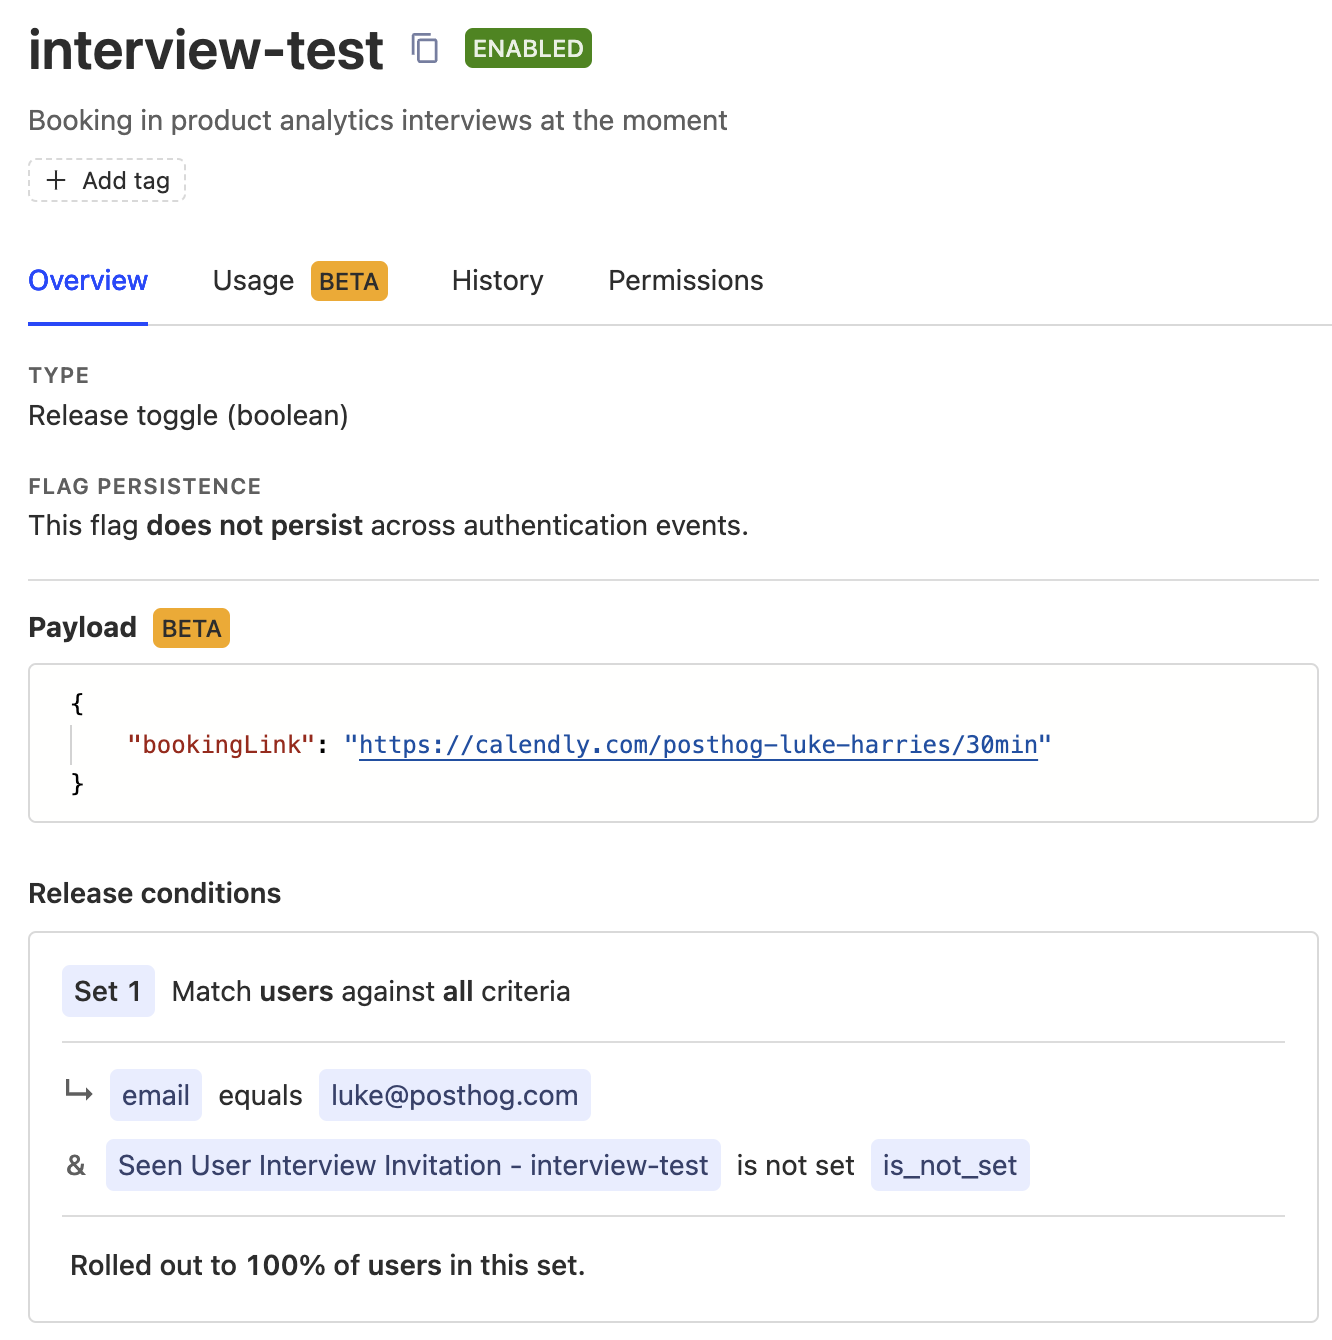
Task: Click the ampersand icon before second condition
Action: pos(76,1166)
